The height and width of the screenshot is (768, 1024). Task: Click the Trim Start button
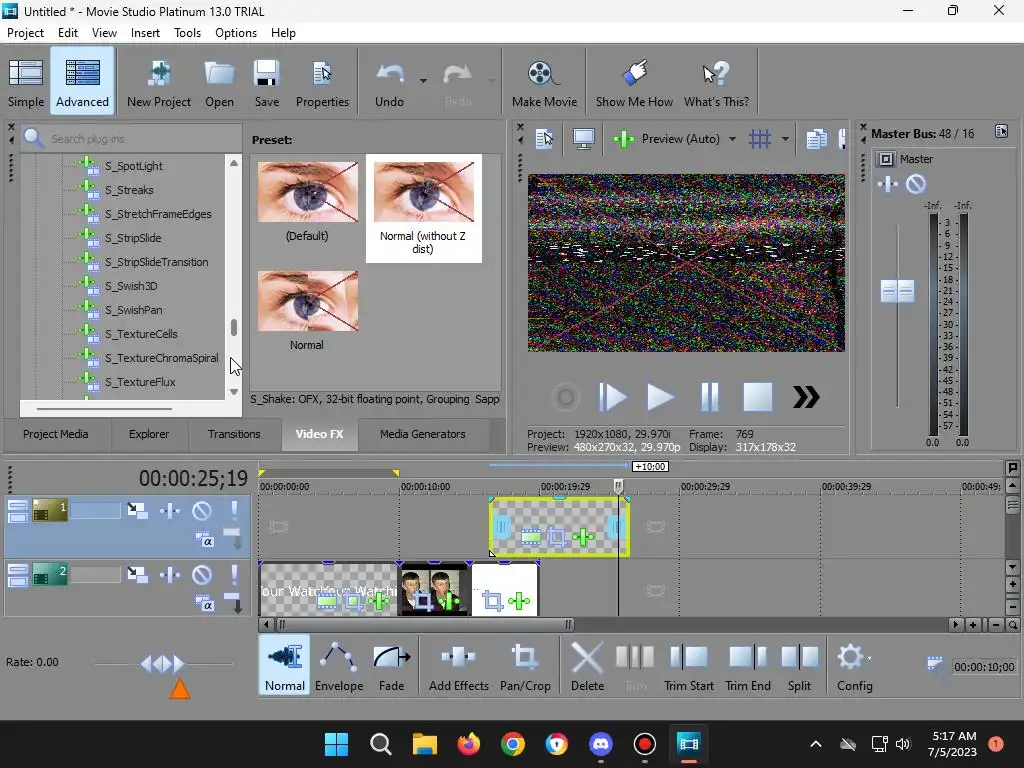tap(688, 666)
